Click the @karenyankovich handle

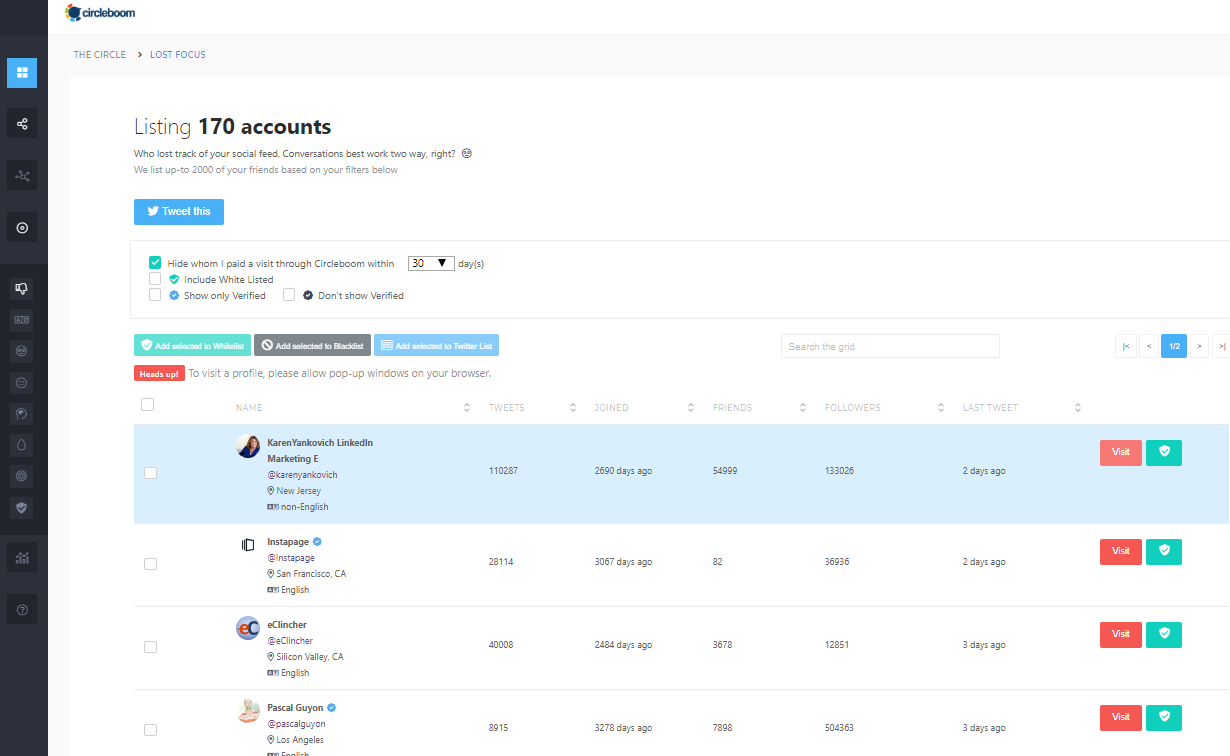(302, 475)
